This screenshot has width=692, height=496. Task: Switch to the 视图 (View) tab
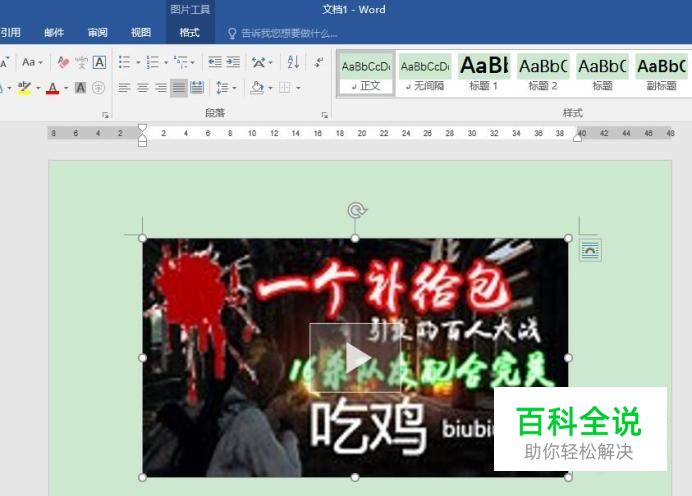point(141,32)
